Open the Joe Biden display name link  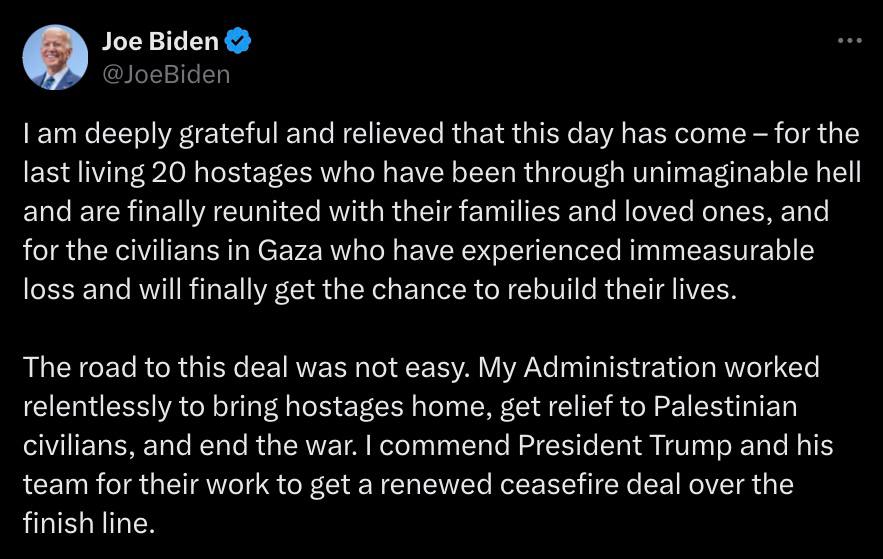(160, 42)
